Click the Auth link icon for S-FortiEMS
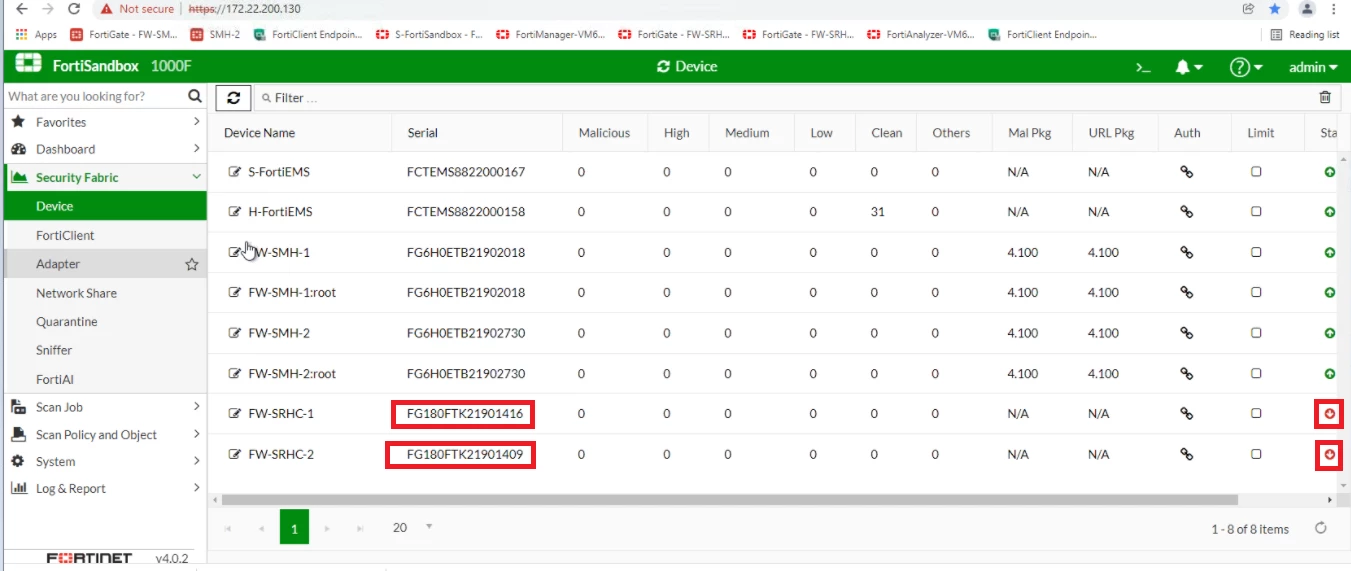Viewport: 1351px width, 571px height. click(x=1187, y=172)
